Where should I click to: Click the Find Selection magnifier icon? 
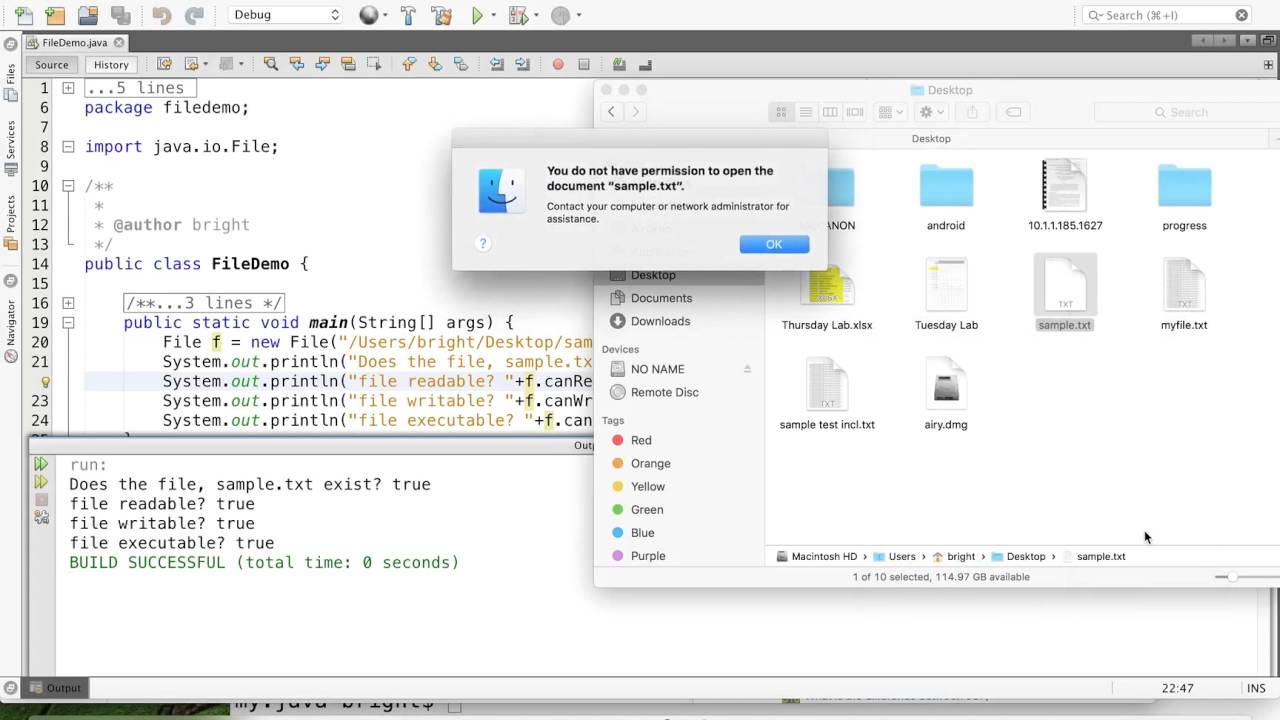[x=270, y=64]
